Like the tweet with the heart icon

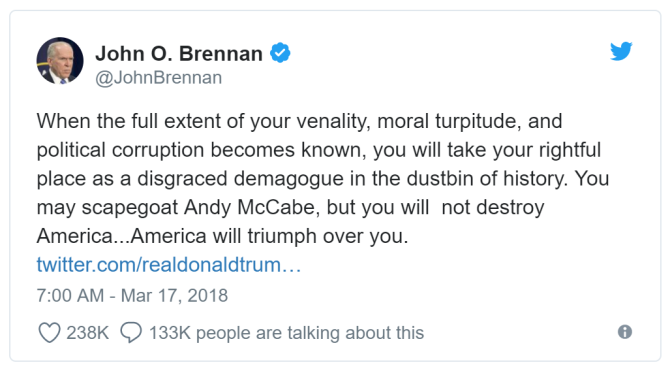click(50, 333)
